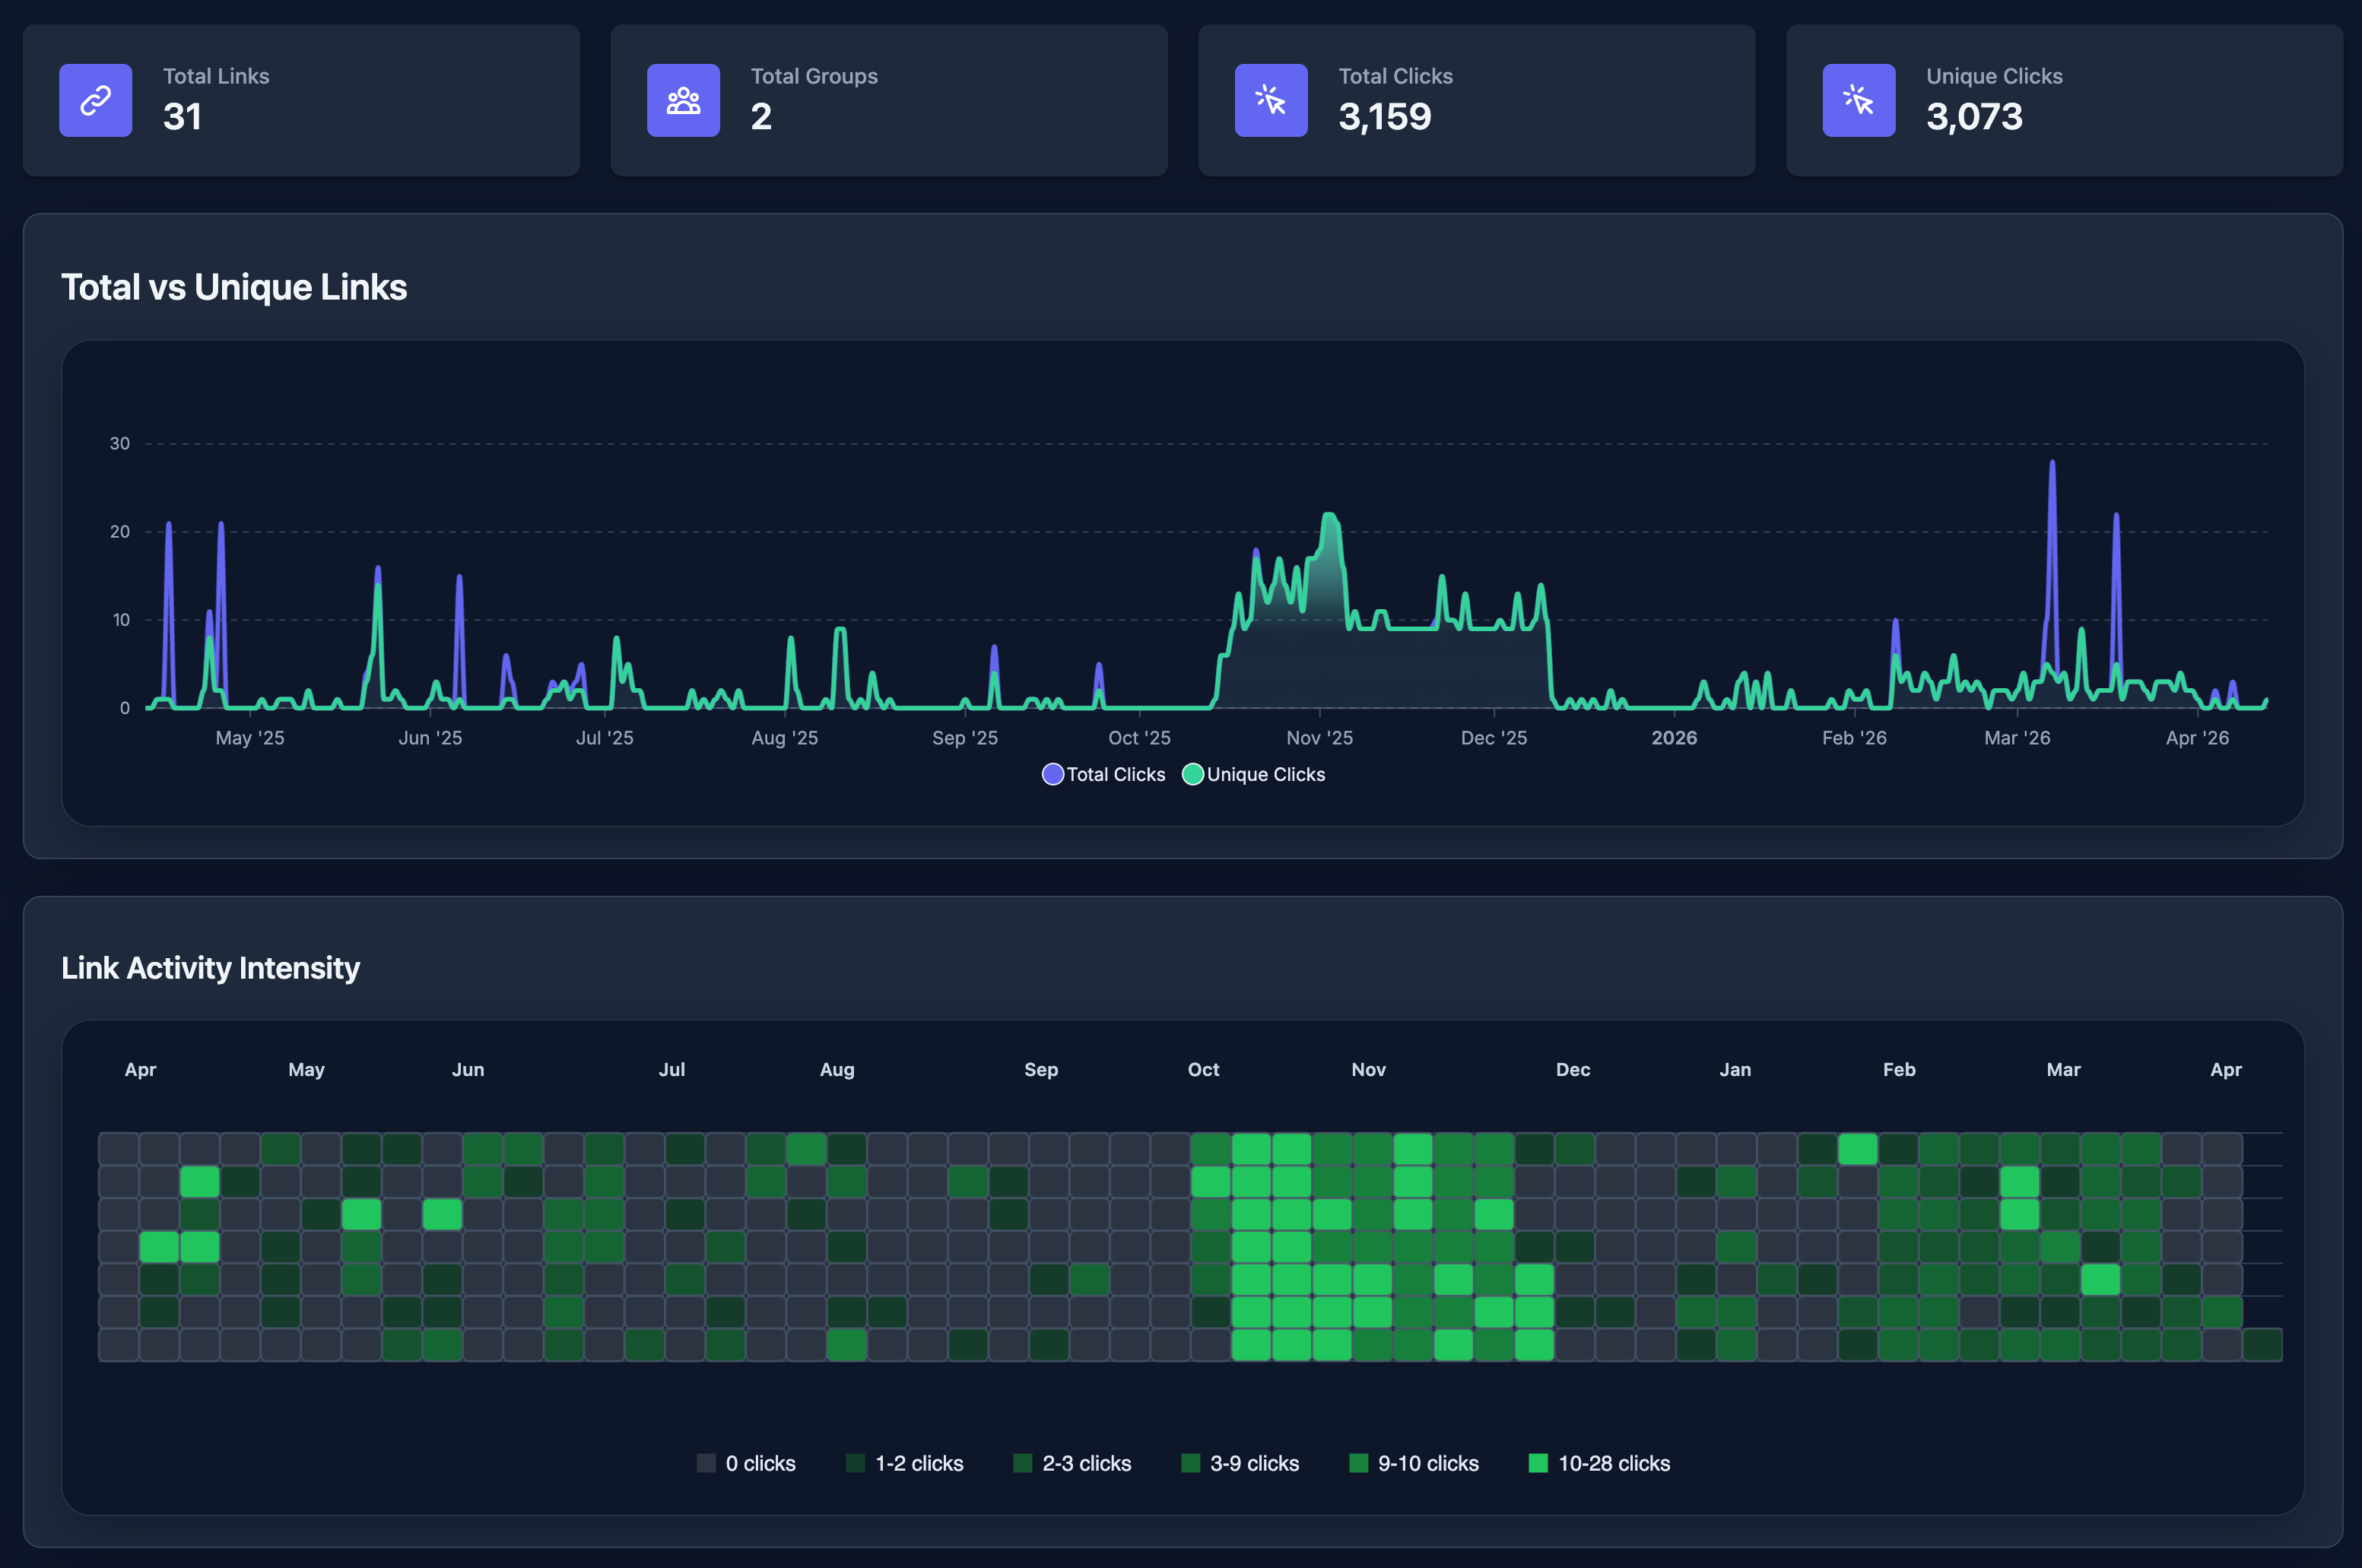The height and width of the screenshot is (1568, 2362).
Task: Click the 3-9 clicks legend swatch
Action: (x=1190, y=1463)
